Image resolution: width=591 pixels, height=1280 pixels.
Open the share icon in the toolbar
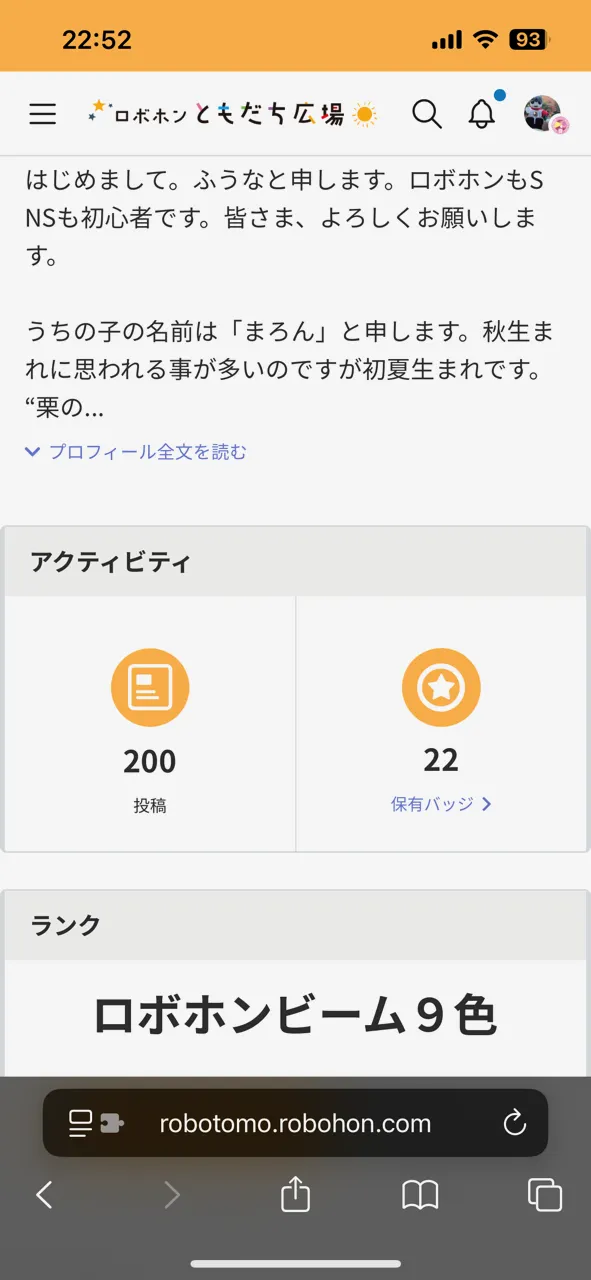pos(295,1194)
